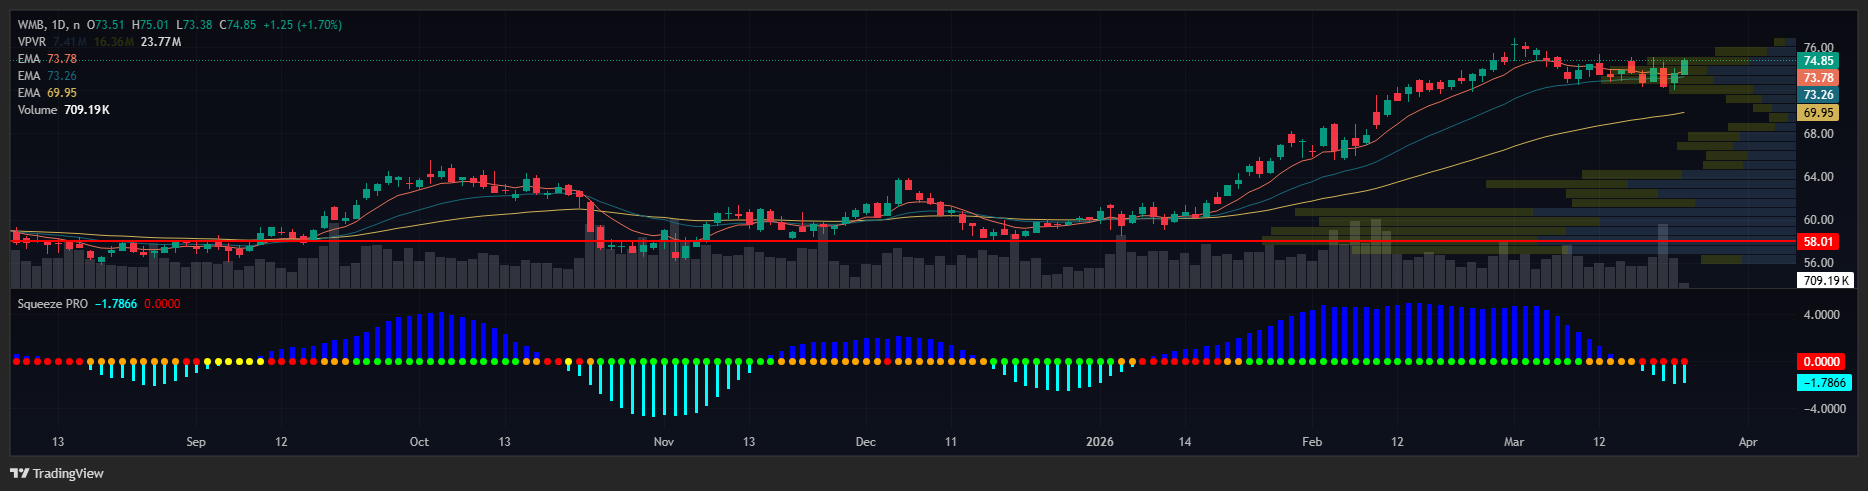Click the Squeeze PRO -1.7866 legend value

pyautogui.click(x=116, y=304)
